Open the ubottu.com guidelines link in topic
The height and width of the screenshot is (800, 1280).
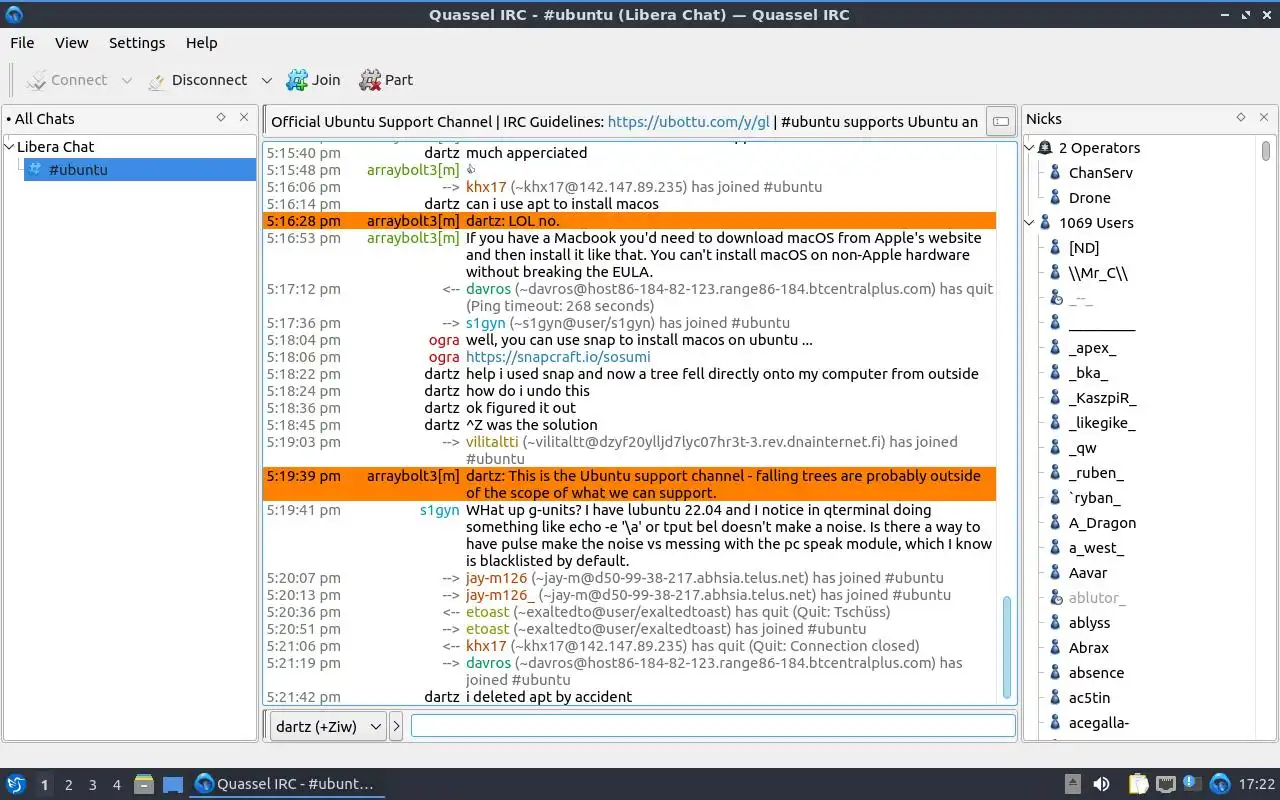click(x=689, y=122)
